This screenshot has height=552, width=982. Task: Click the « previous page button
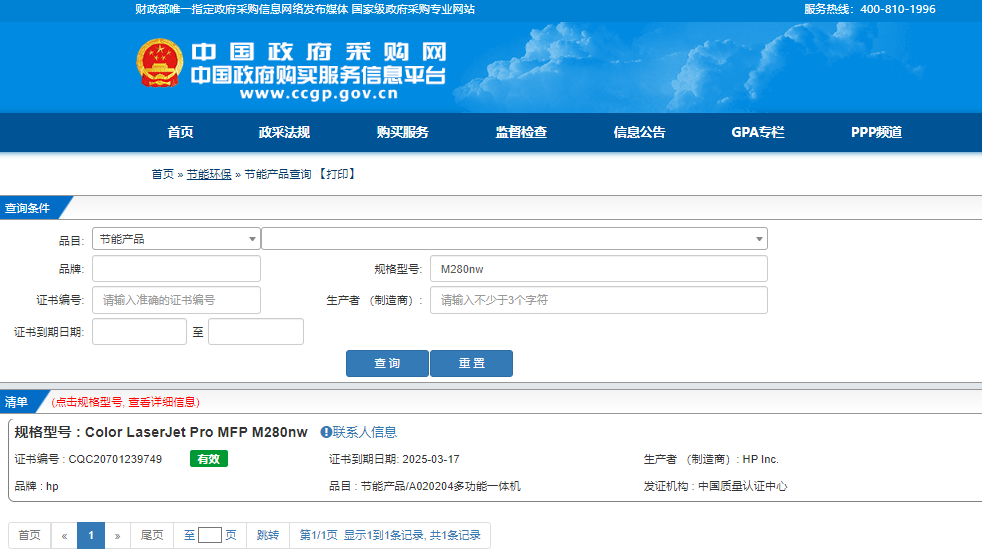[64, 535]
